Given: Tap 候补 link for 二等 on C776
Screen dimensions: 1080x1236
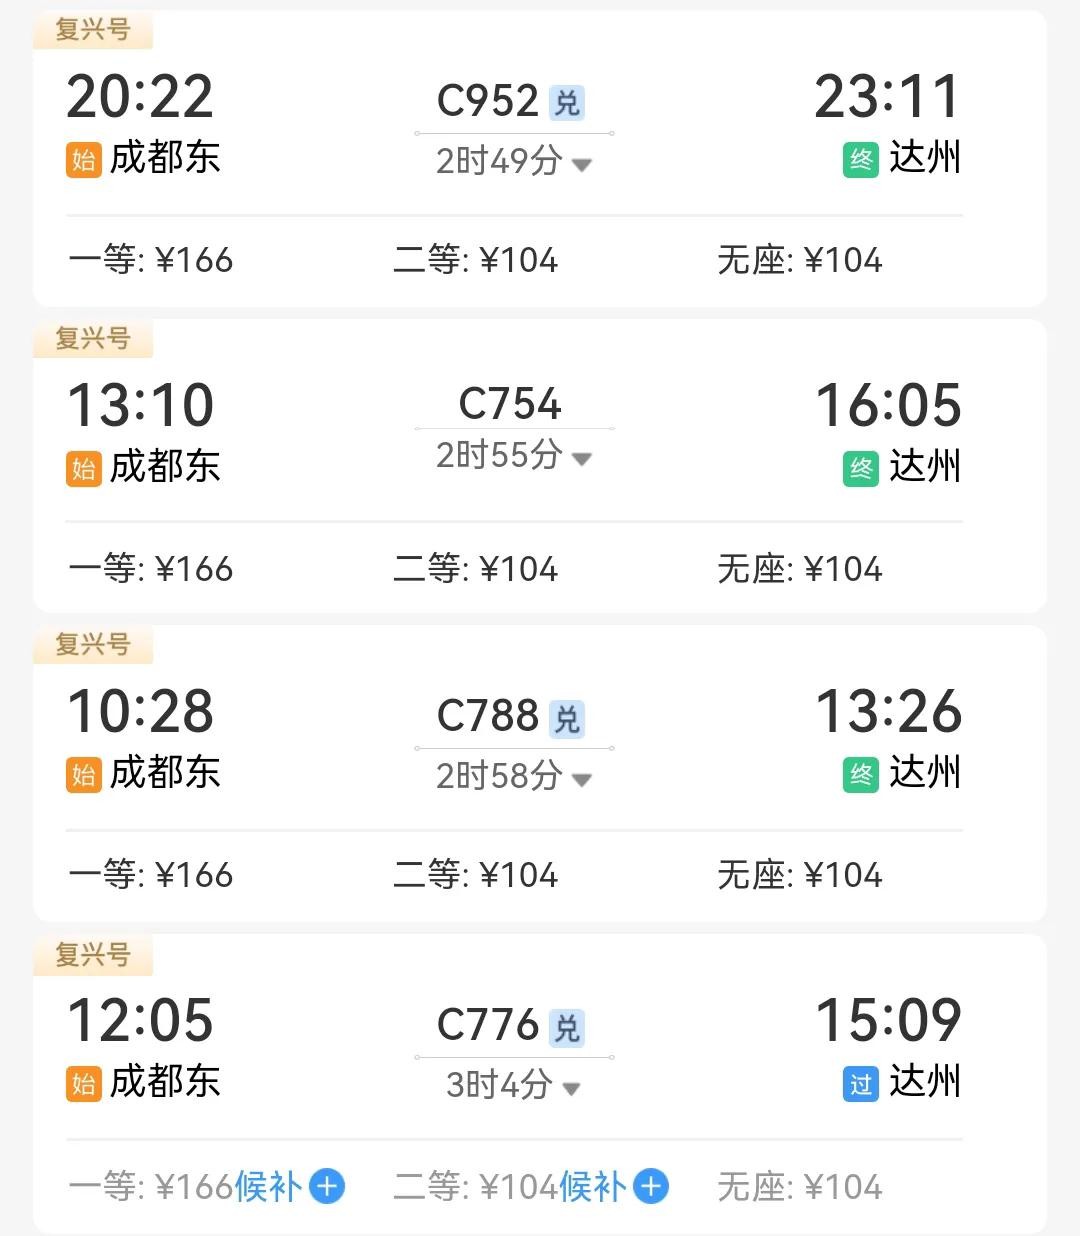Looking at the screenshot, I should coord(592,1186).
